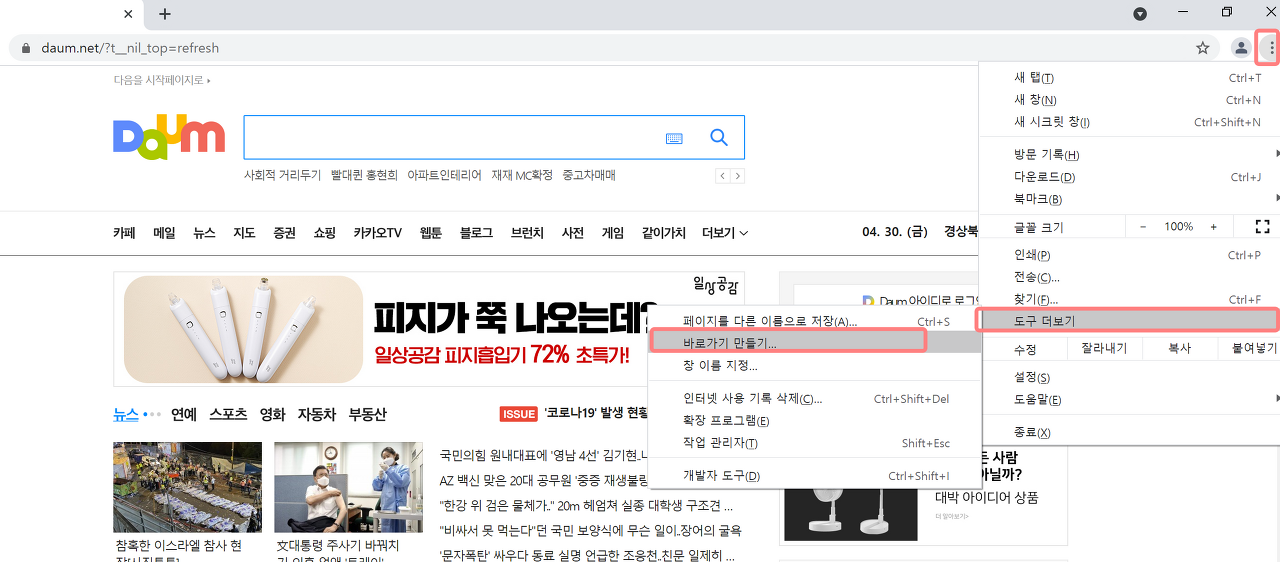Image resolution: width=1280 pixels, height=562 pixels.
Task: Click the address bar URL
Action: [130, 48]
